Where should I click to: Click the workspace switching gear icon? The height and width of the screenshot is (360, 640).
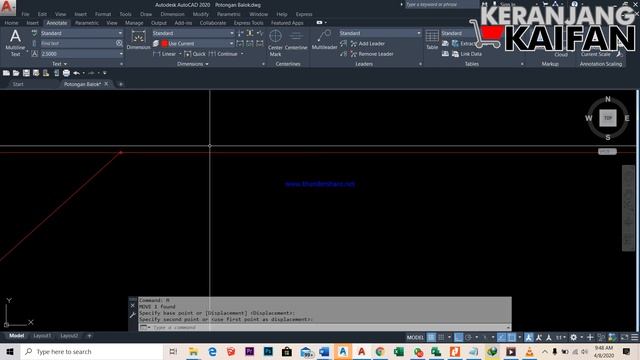pyautogui.click(x=573, y=337)
